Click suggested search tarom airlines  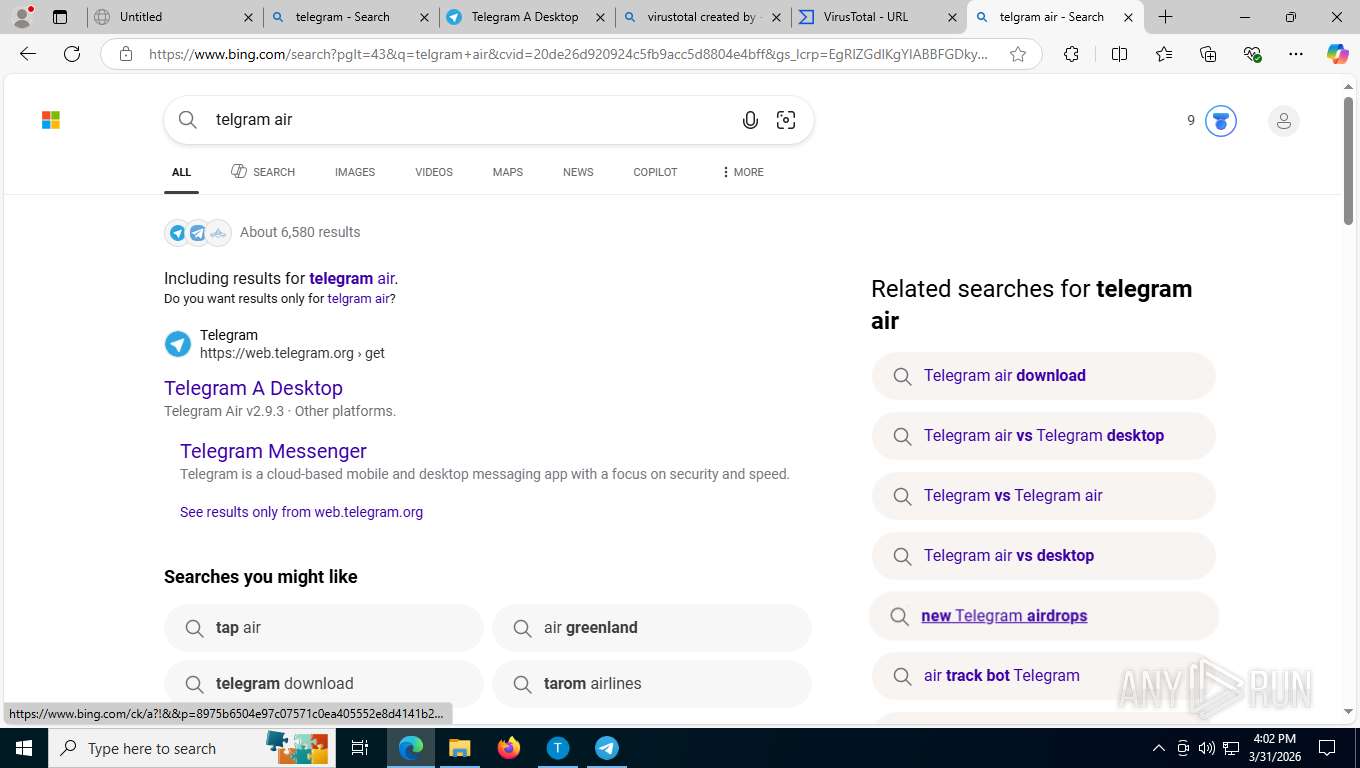[x=651, y=684]
